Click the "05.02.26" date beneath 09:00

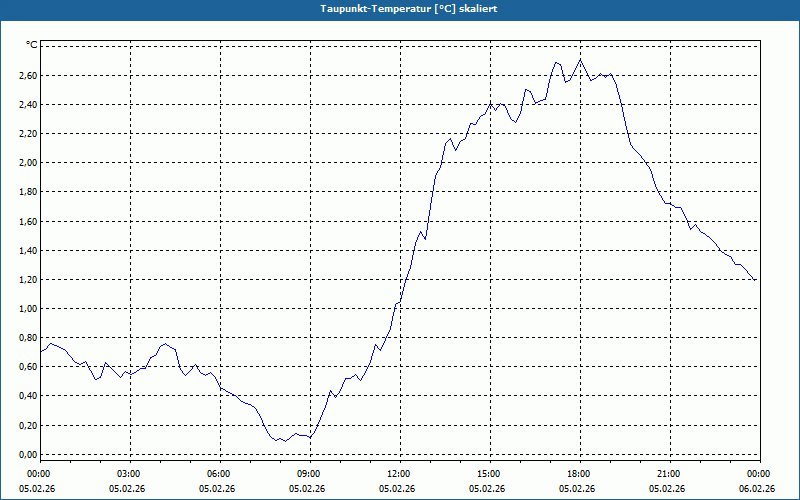tap(307, 489)
